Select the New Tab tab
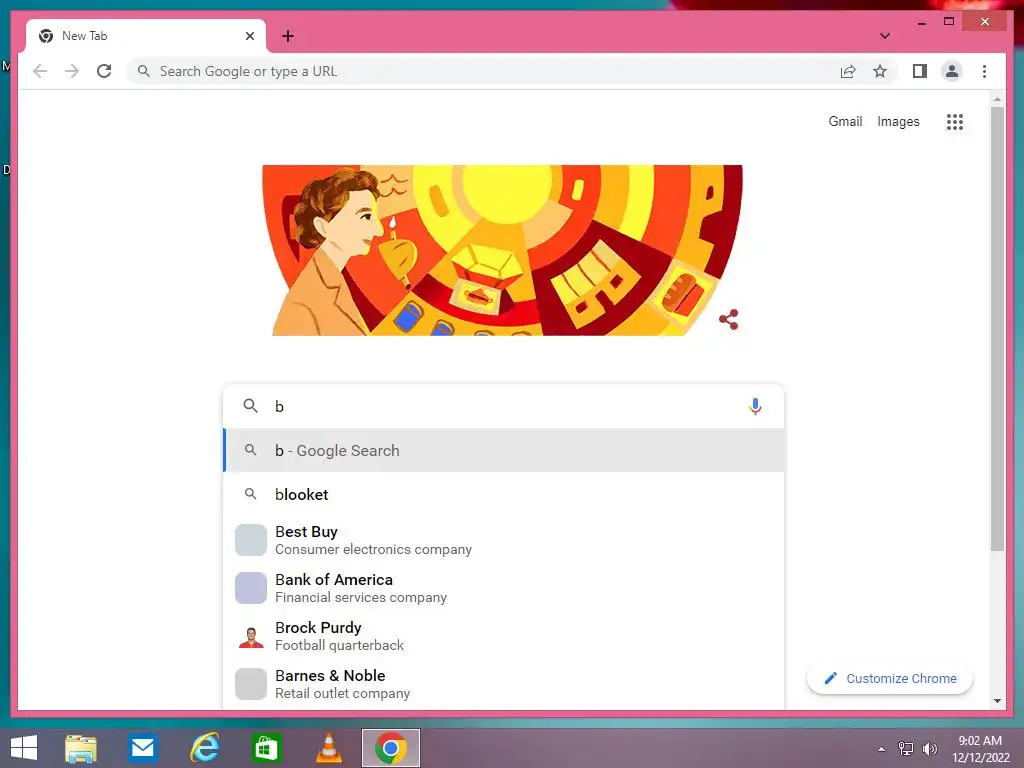Screen dimensions: 1024x768 coord(146,36)
